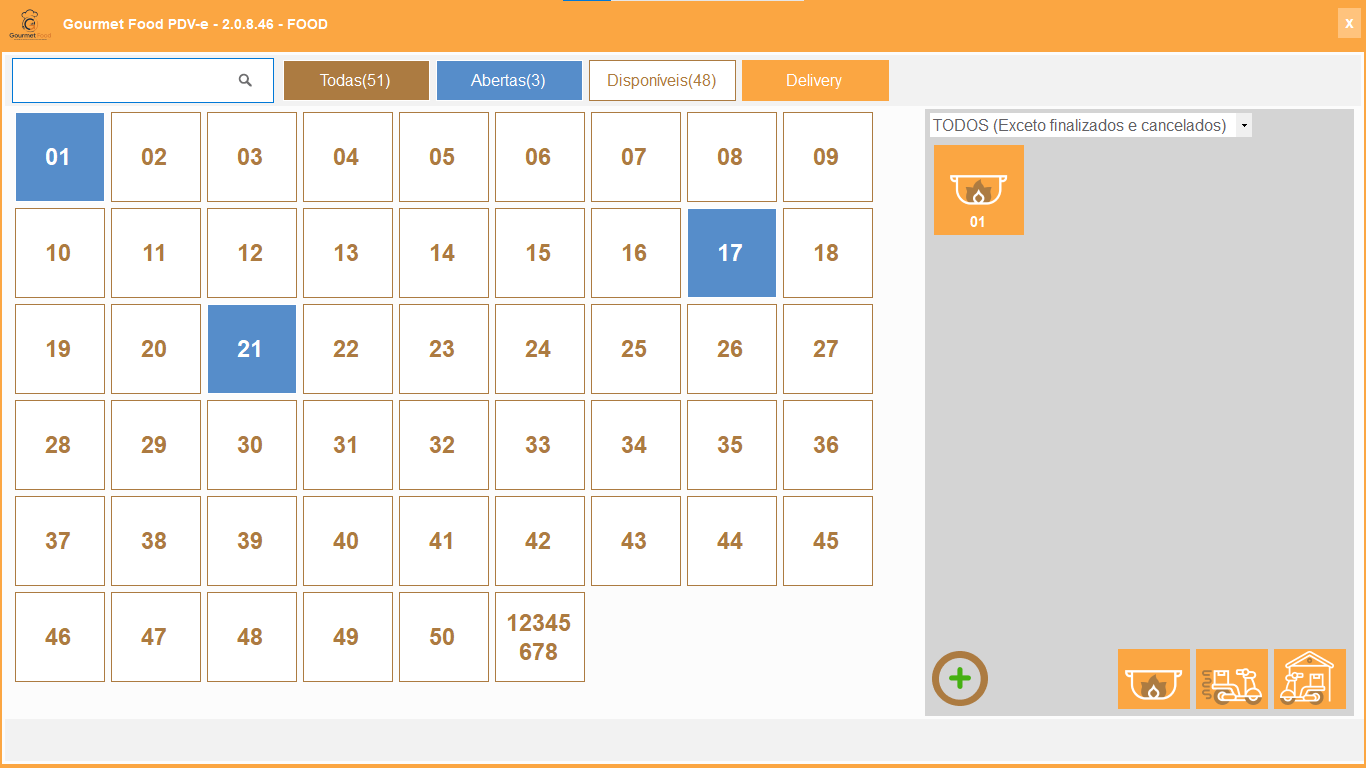Screen dimensions: 1366x768
Task: Select table 34
Action: pos(636,445)
